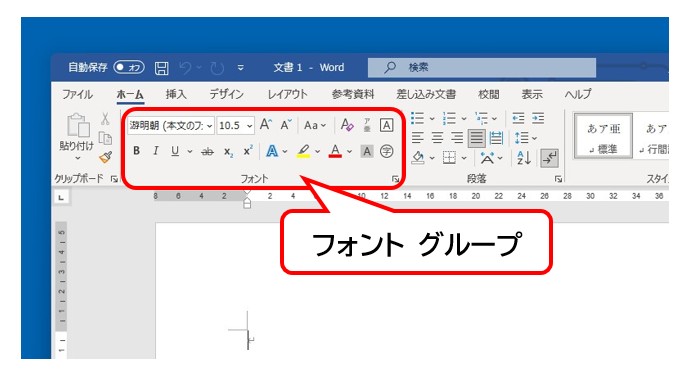Click the Save icon in title bar

(x=162, y=68)
